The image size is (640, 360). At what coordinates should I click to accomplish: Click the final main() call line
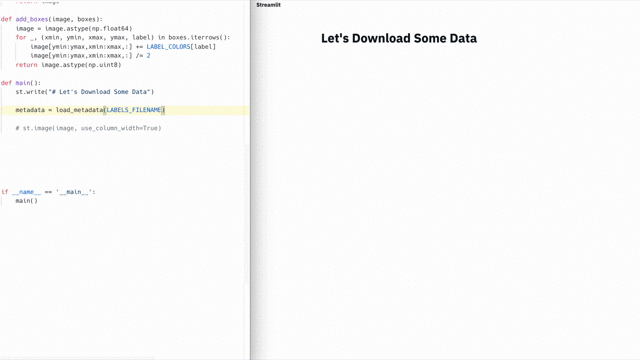pos(27,201)
